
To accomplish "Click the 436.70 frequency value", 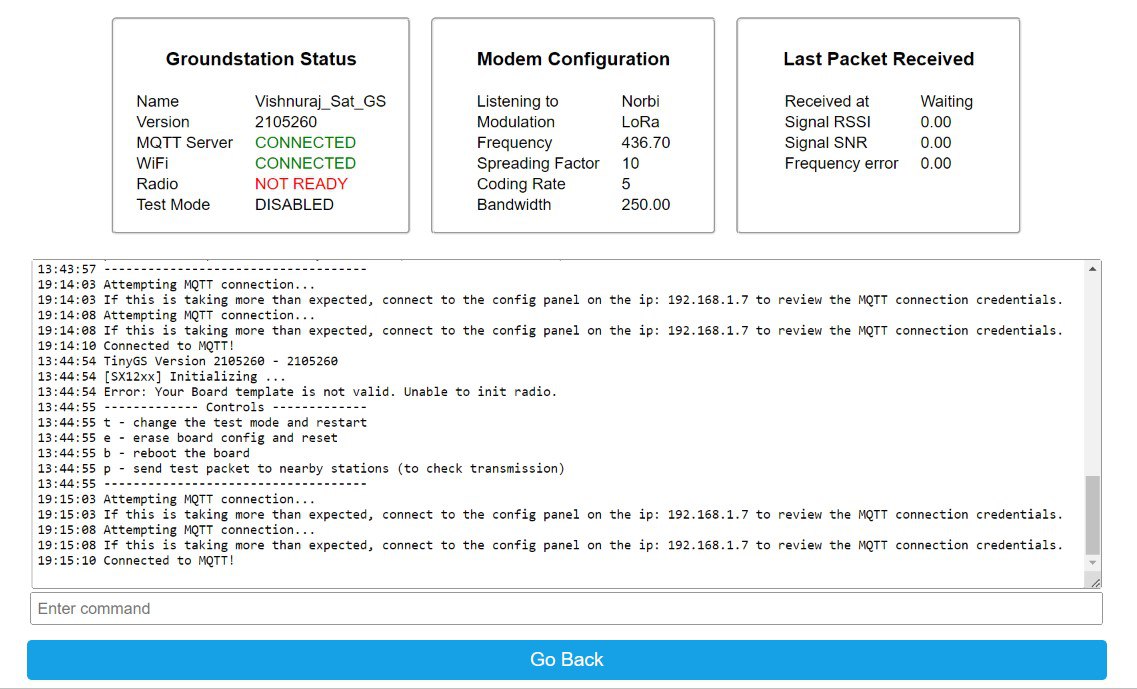I will pyautogui.click(x=645, y=143).
